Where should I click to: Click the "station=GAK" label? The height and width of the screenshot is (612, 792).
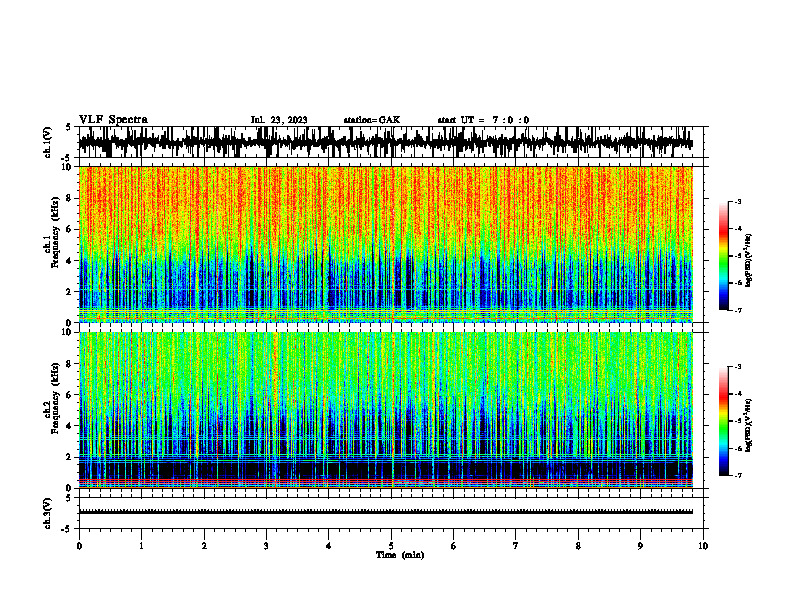(372, 120)
